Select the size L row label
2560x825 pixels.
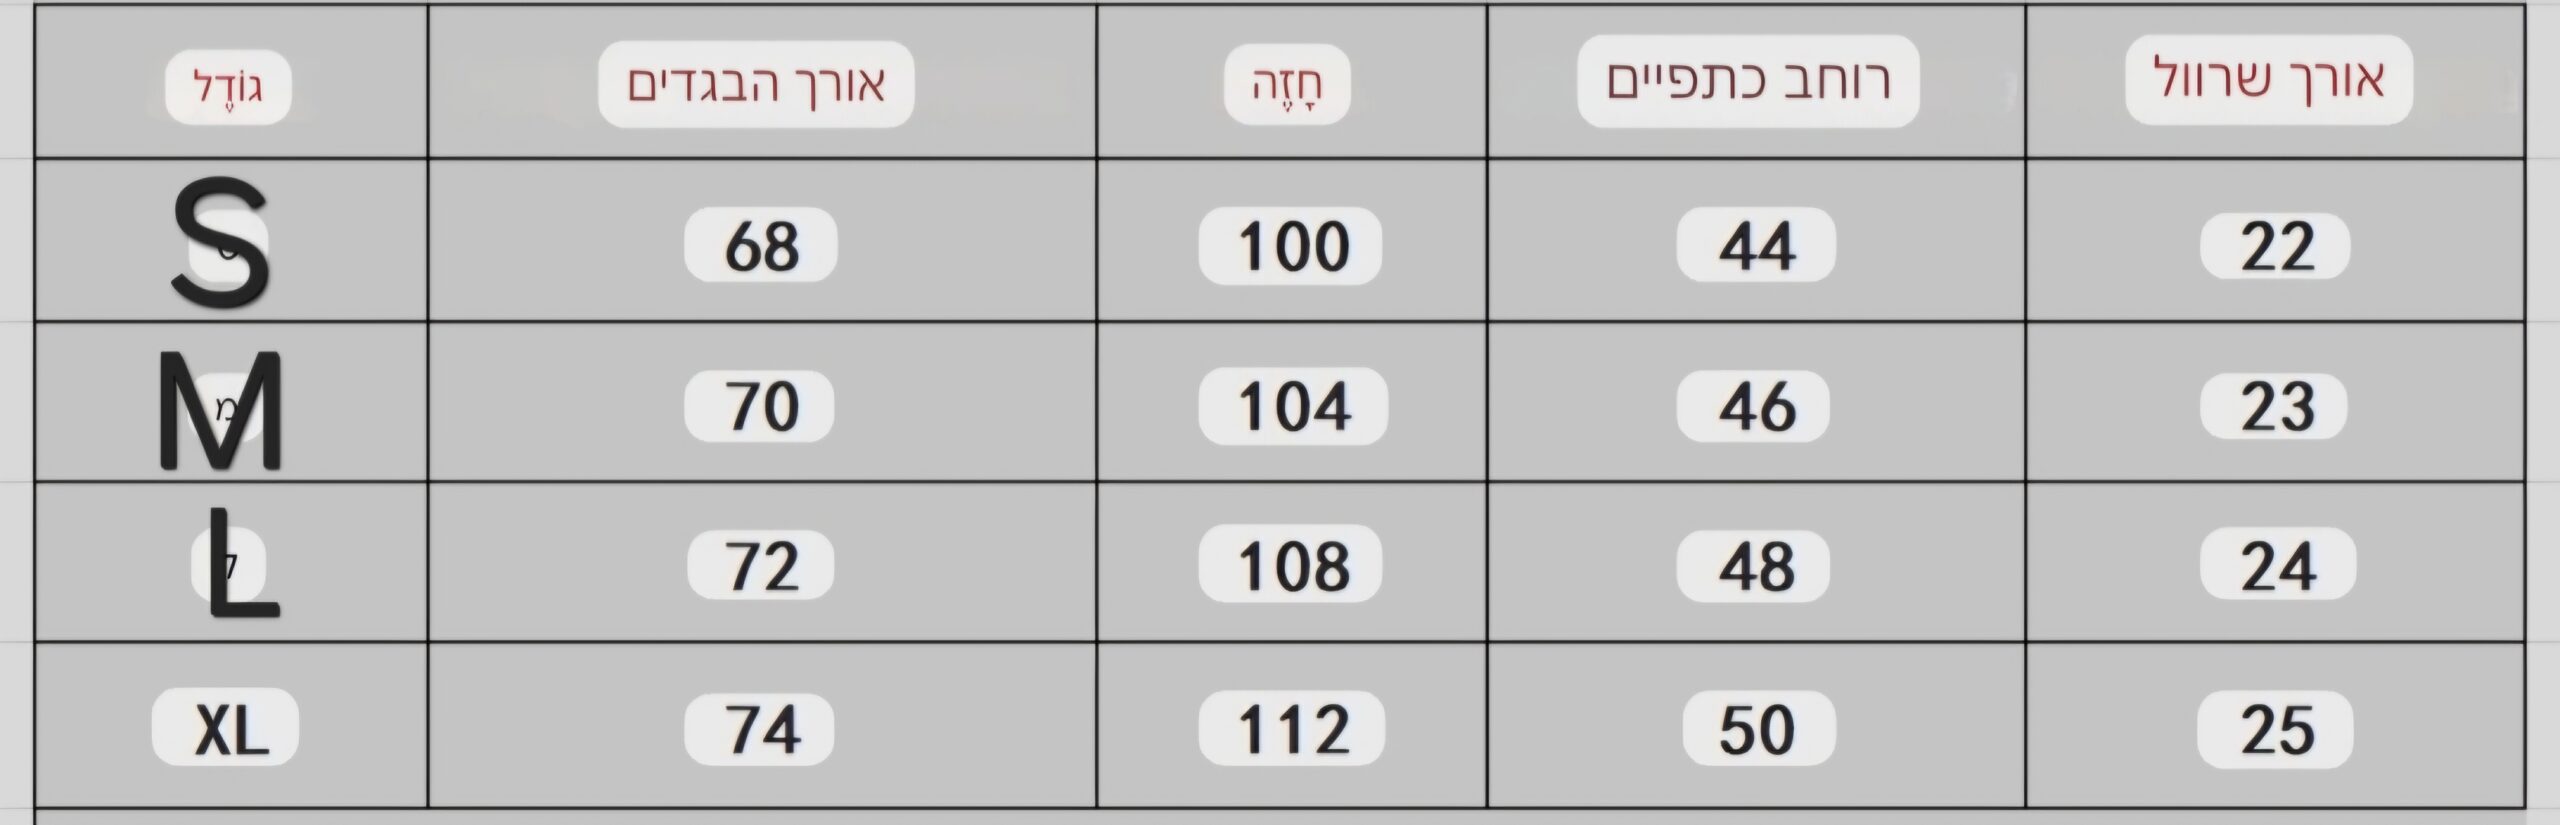point(236,564)
